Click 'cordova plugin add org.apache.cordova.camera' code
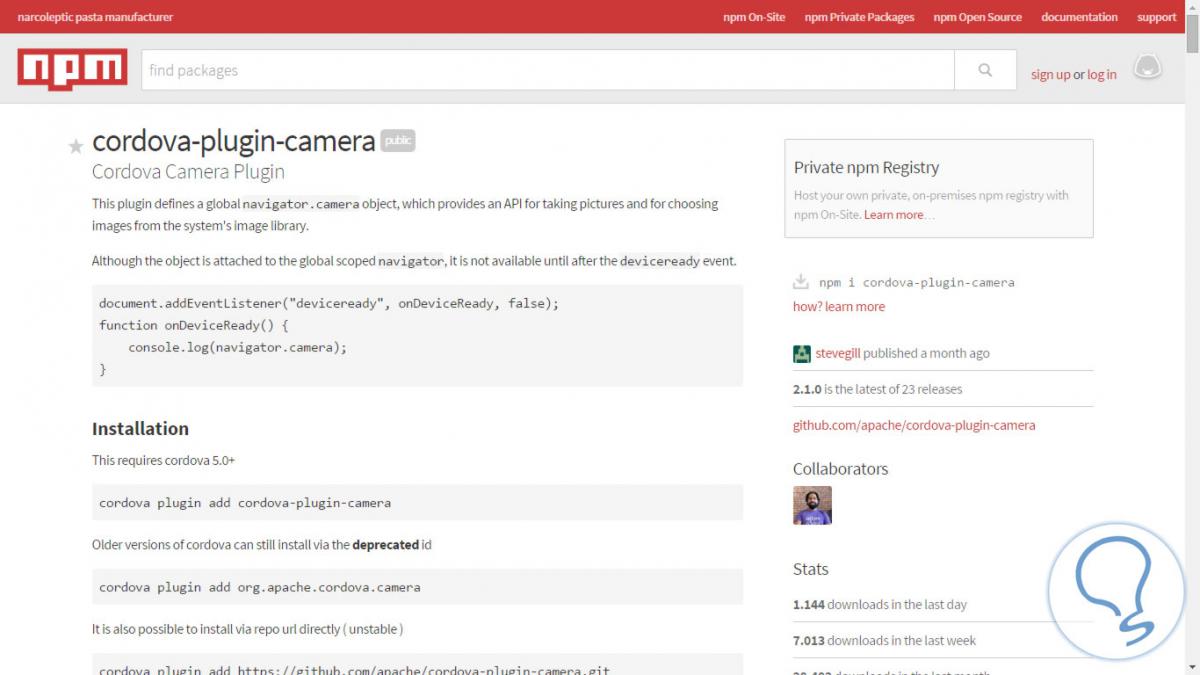Image resolution: width=1200 pixels, height=675 pixels. [260, 587]
